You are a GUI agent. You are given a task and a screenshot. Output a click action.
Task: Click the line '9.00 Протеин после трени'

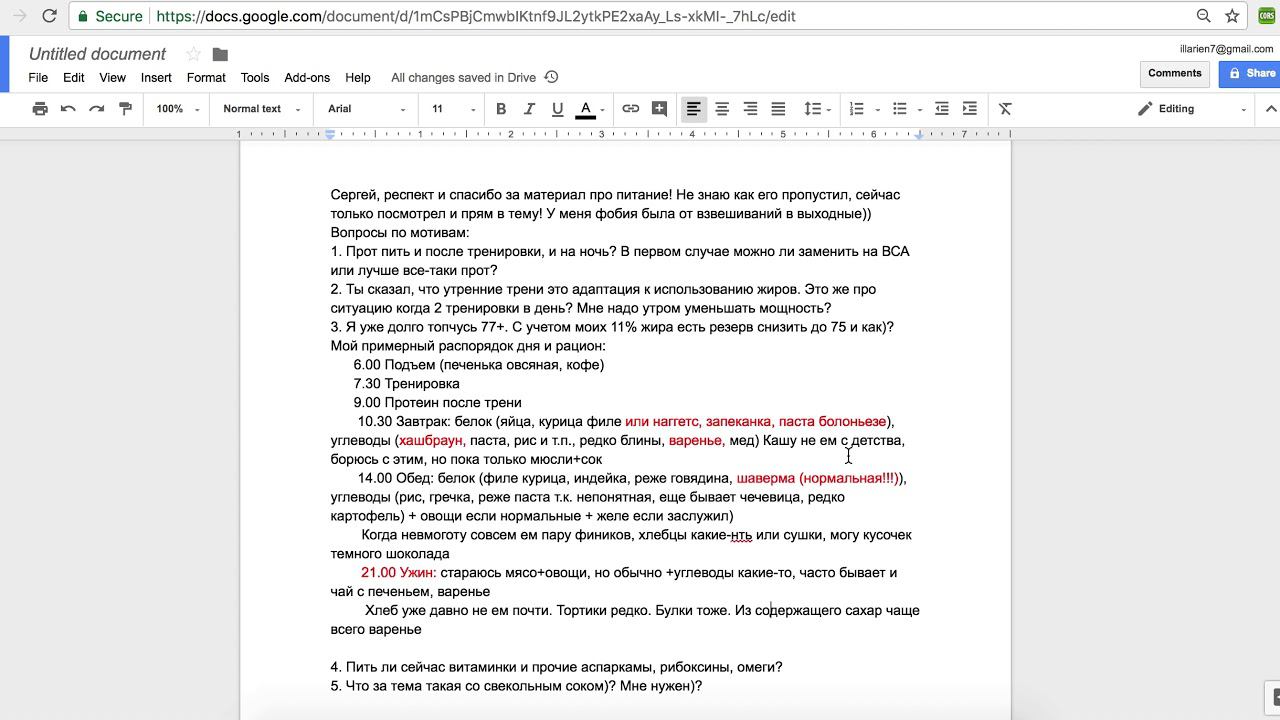point(437,403)
